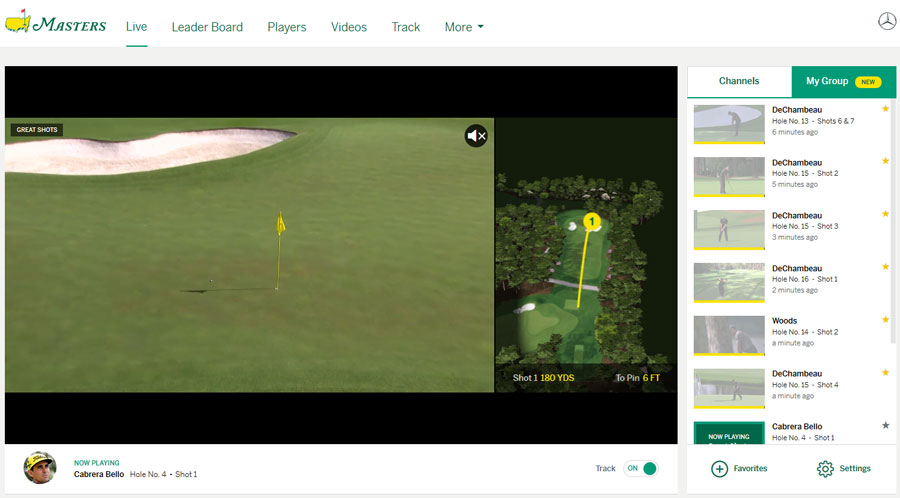Toggle favorite star for DeChambeau Hole 13

pos(886,108)
